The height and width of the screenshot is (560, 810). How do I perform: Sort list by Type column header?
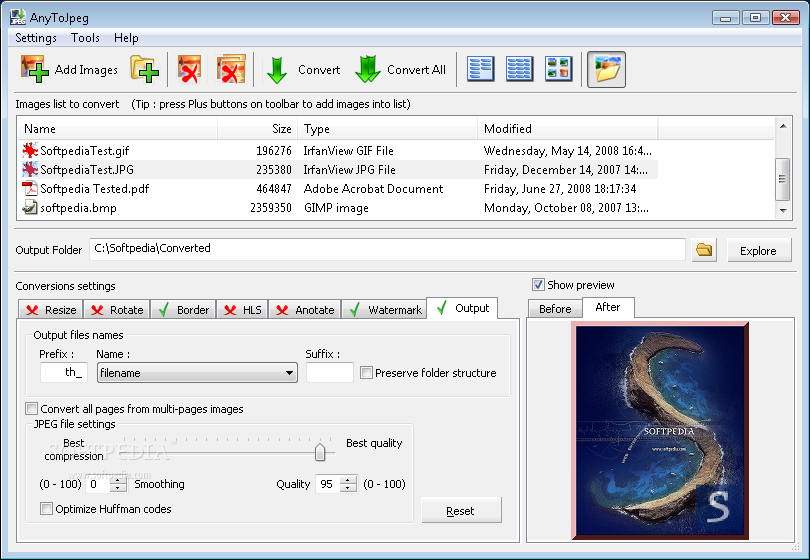pos(387,129)
